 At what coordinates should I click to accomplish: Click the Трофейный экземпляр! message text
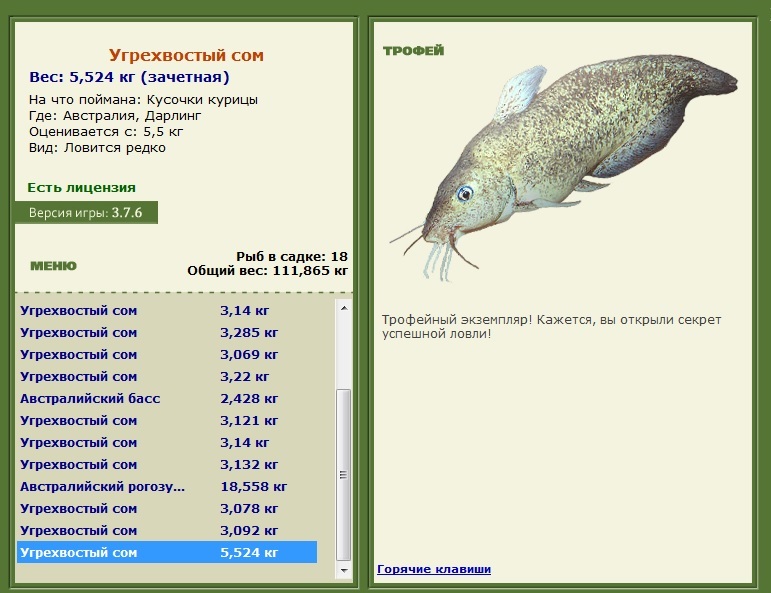tap(551, 326)
